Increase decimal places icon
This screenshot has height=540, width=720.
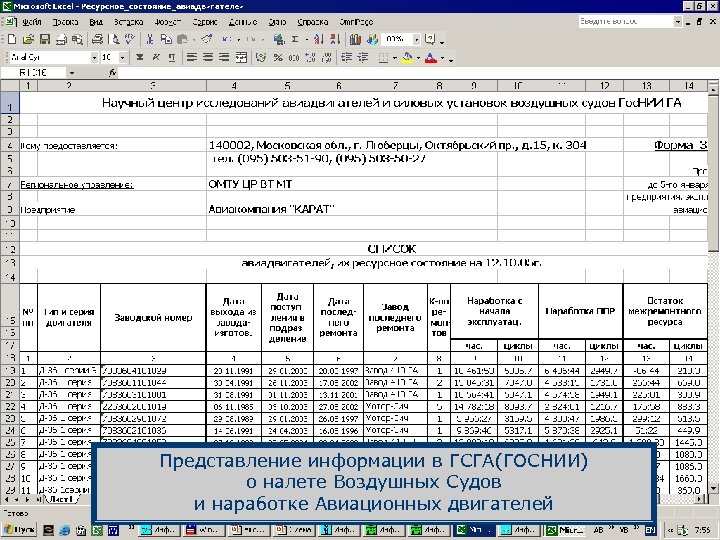[x=310, y=57]
